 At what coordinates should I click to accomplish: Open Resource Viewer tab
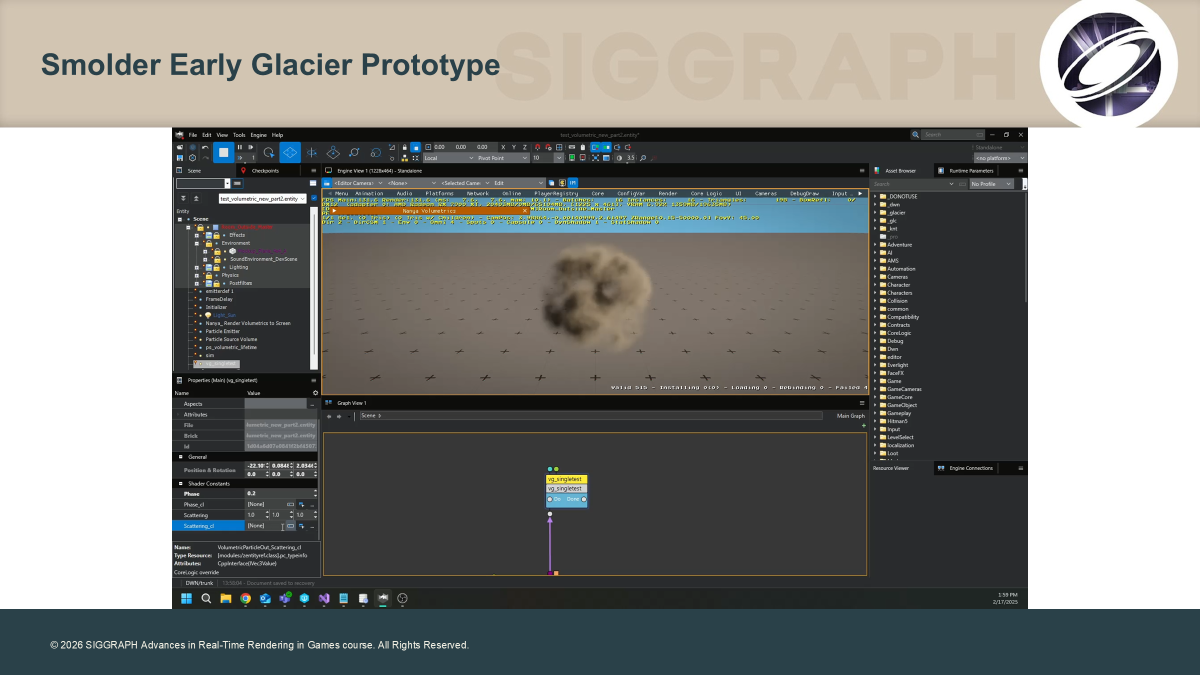click(891, 468)
